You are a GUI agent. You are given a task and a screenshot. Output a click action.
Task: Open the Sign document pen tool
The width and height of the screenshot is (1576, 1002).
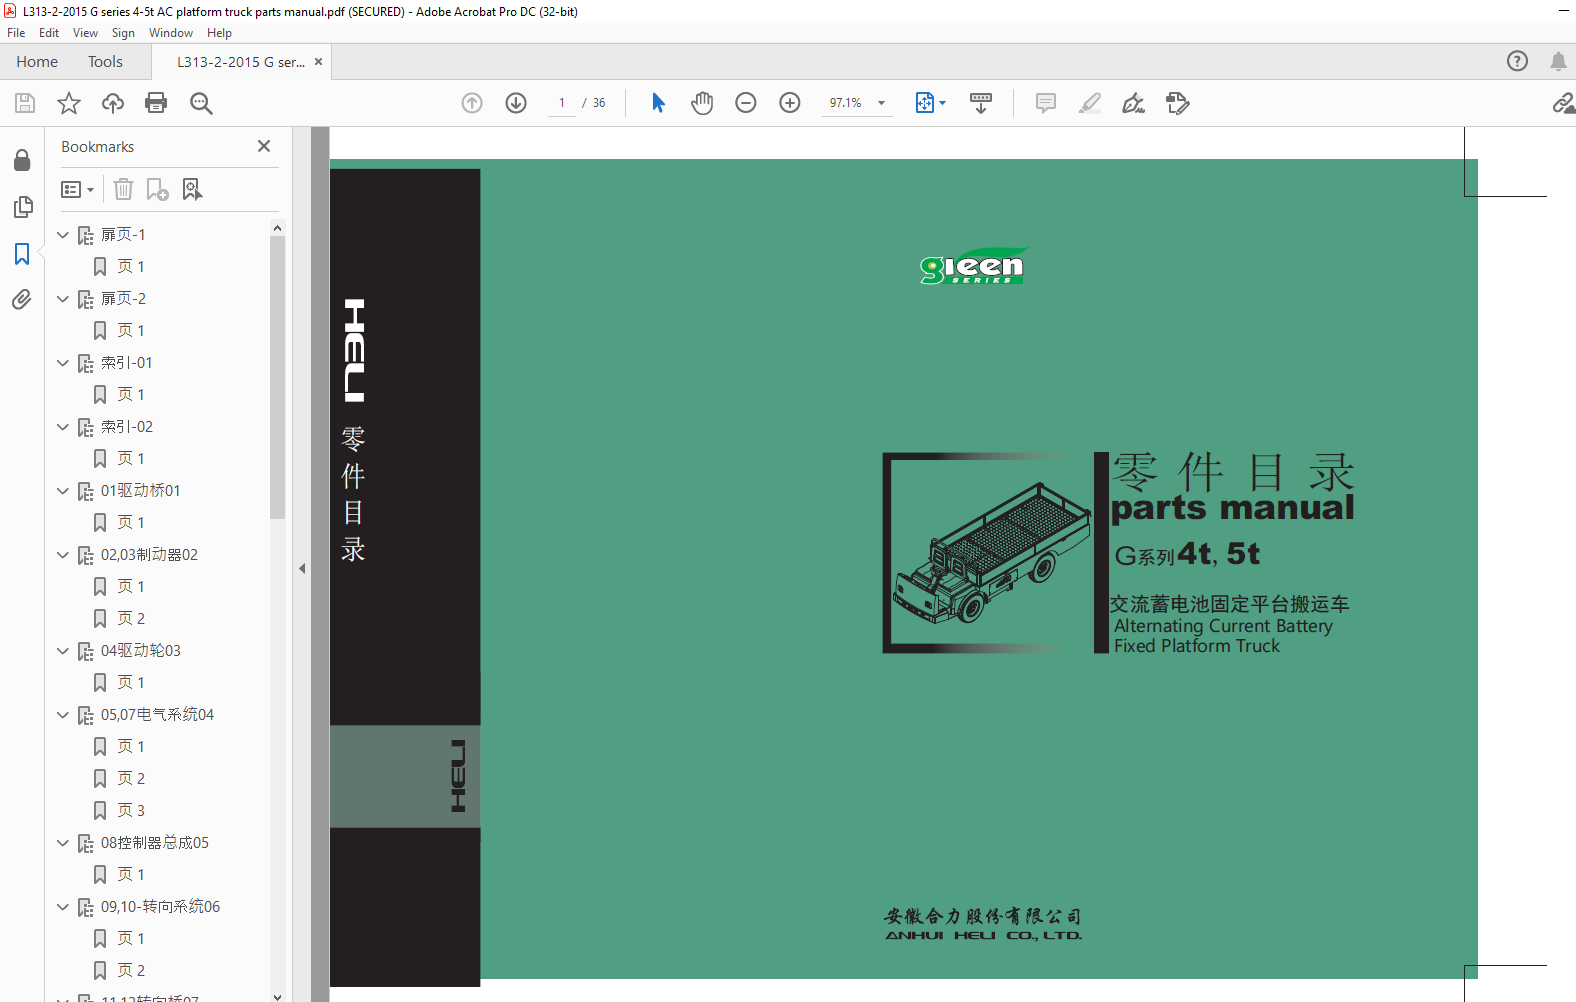pos(1134,103)
